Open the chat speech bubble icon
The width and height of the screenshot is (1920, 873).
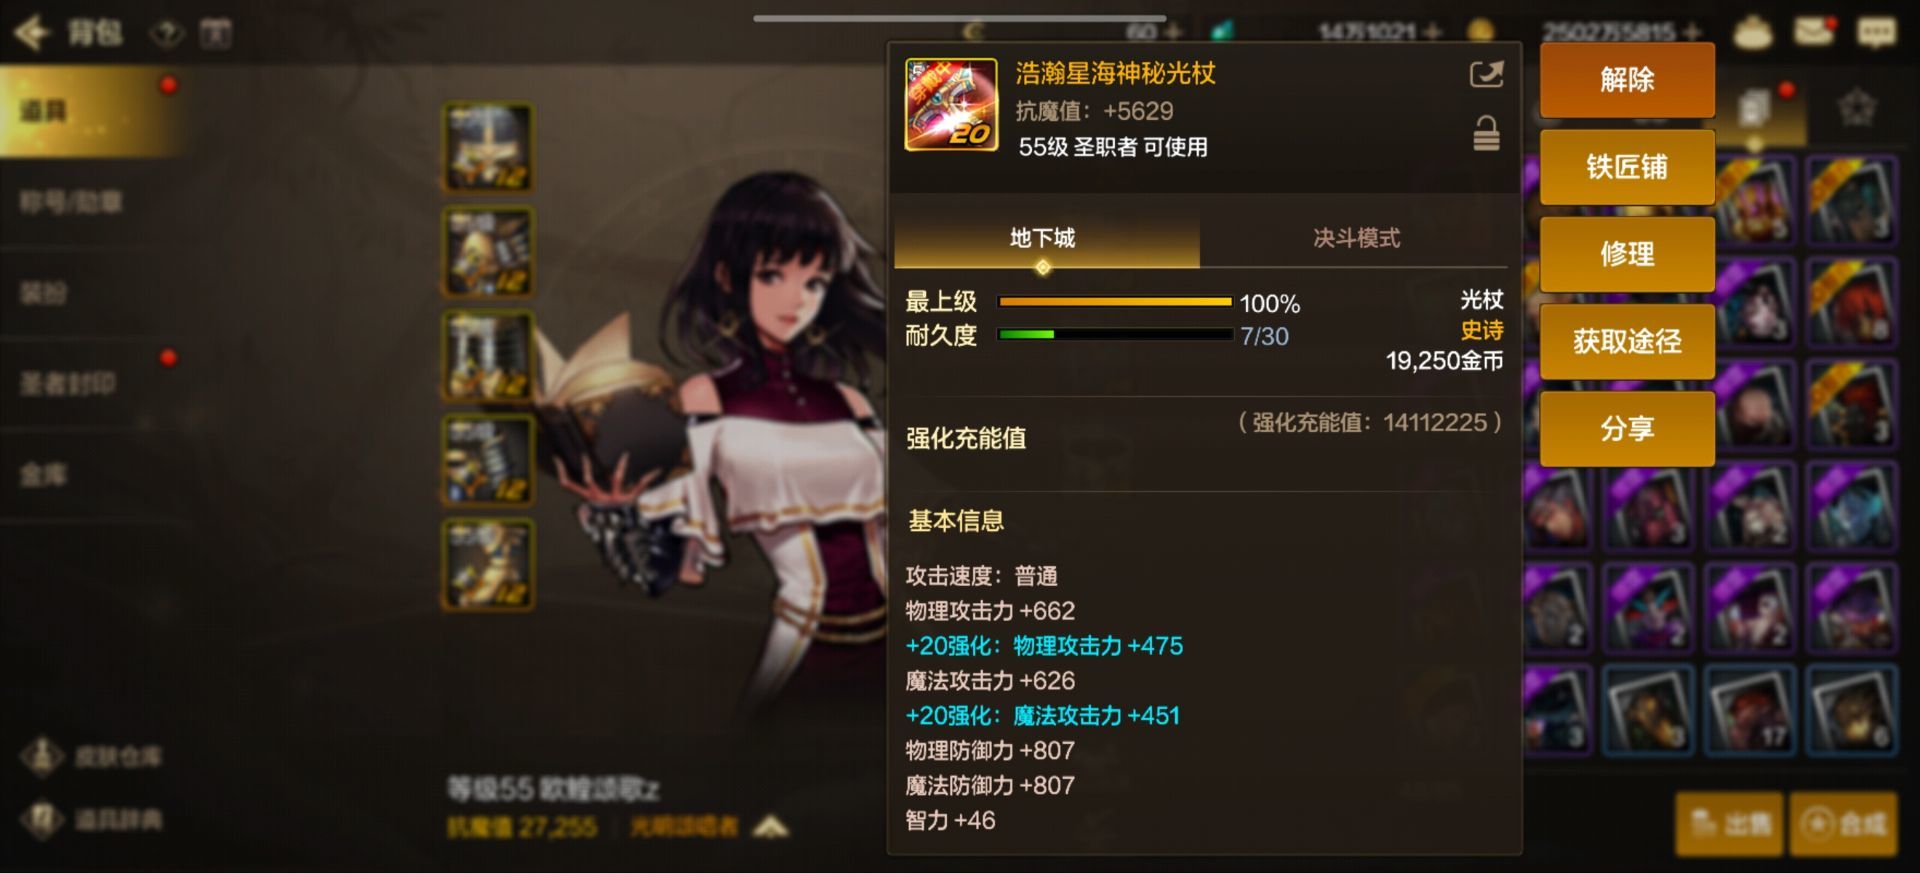[1876, 32]
